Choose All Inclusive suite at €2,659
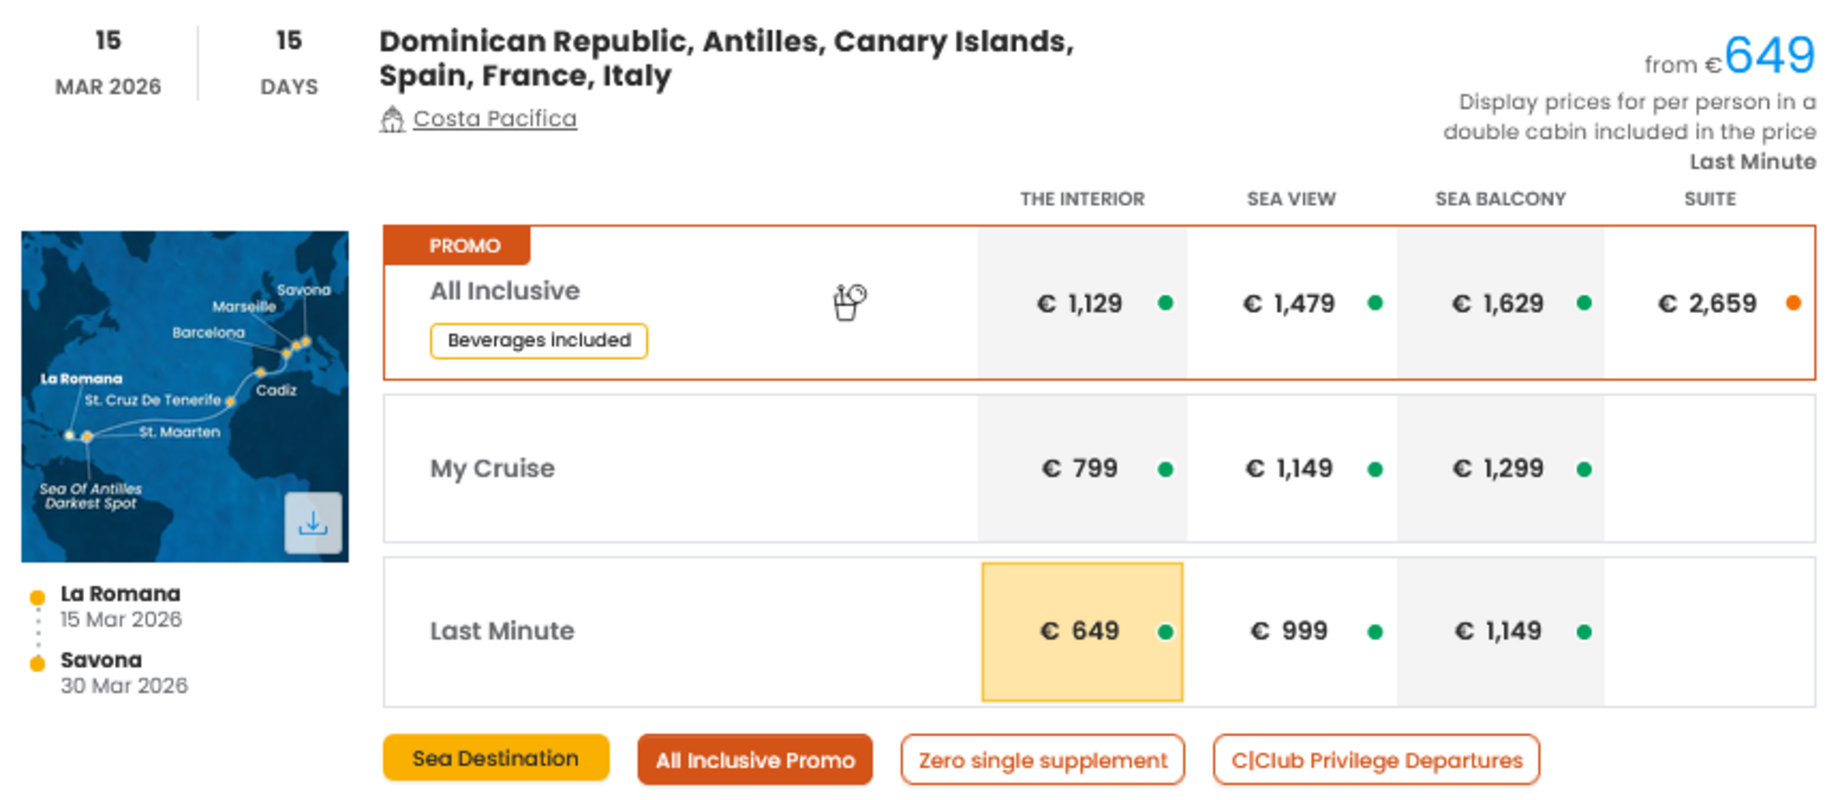1840x800 pixels. pos(1708,303)
